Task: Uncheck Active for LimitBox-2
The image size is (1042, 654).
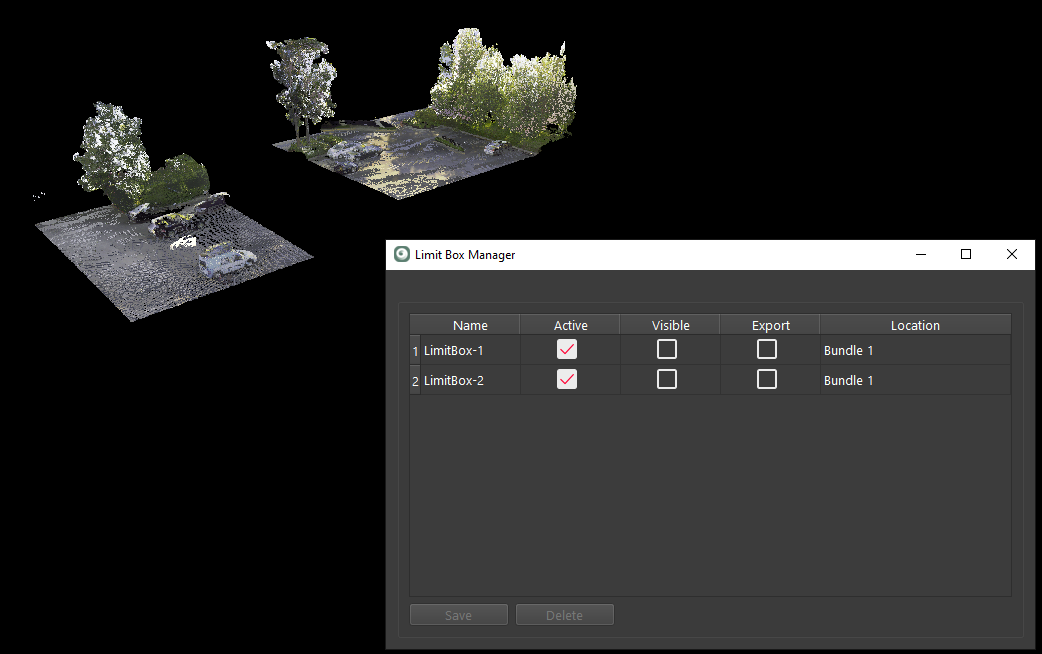Action: [567, 379]
